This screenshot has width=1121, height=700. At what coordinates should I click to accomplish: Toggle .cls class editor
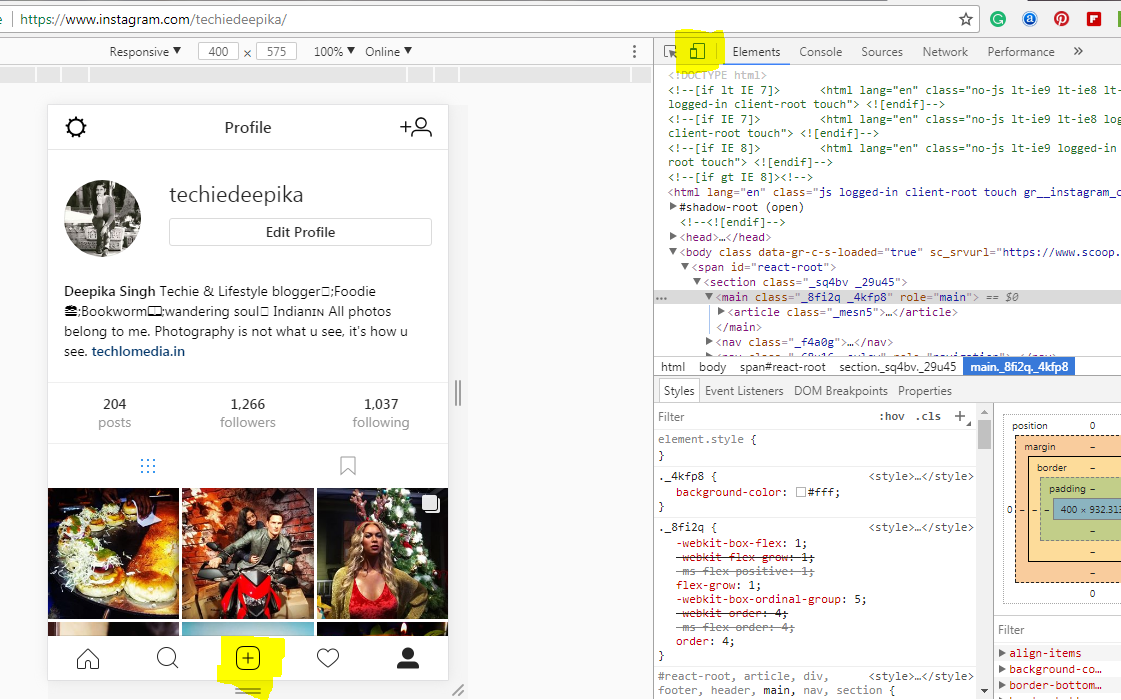(x=928, y=416)
